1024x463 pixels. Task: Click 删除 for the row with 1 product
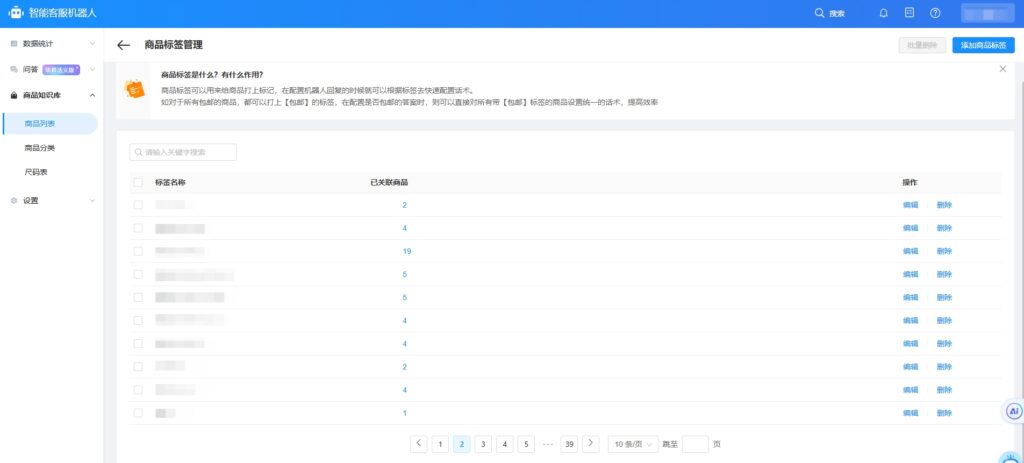coord(944,413)
